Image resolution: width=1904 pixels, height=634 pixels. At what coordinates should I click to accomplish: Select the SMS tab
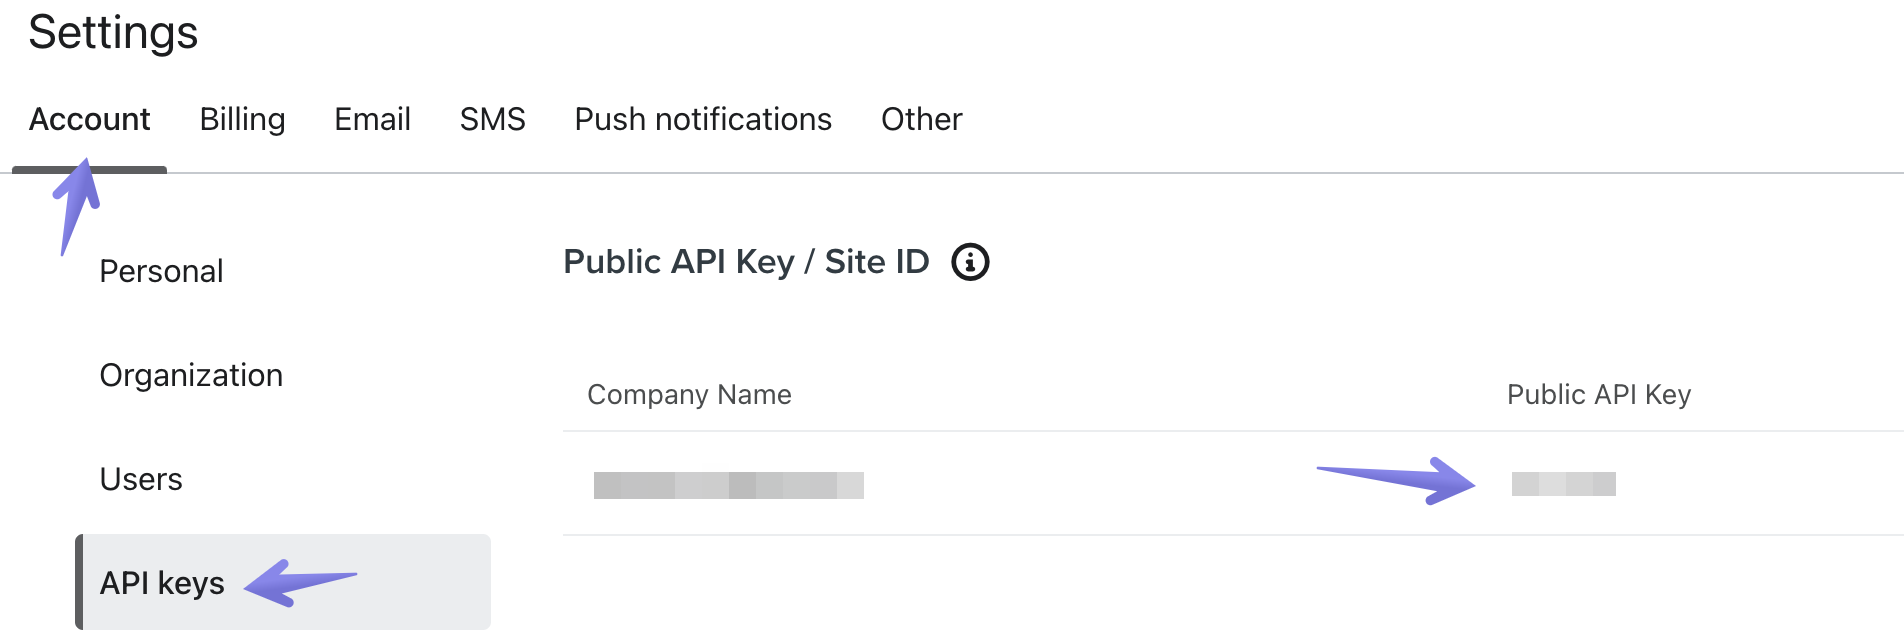click(x=492, y=120)
